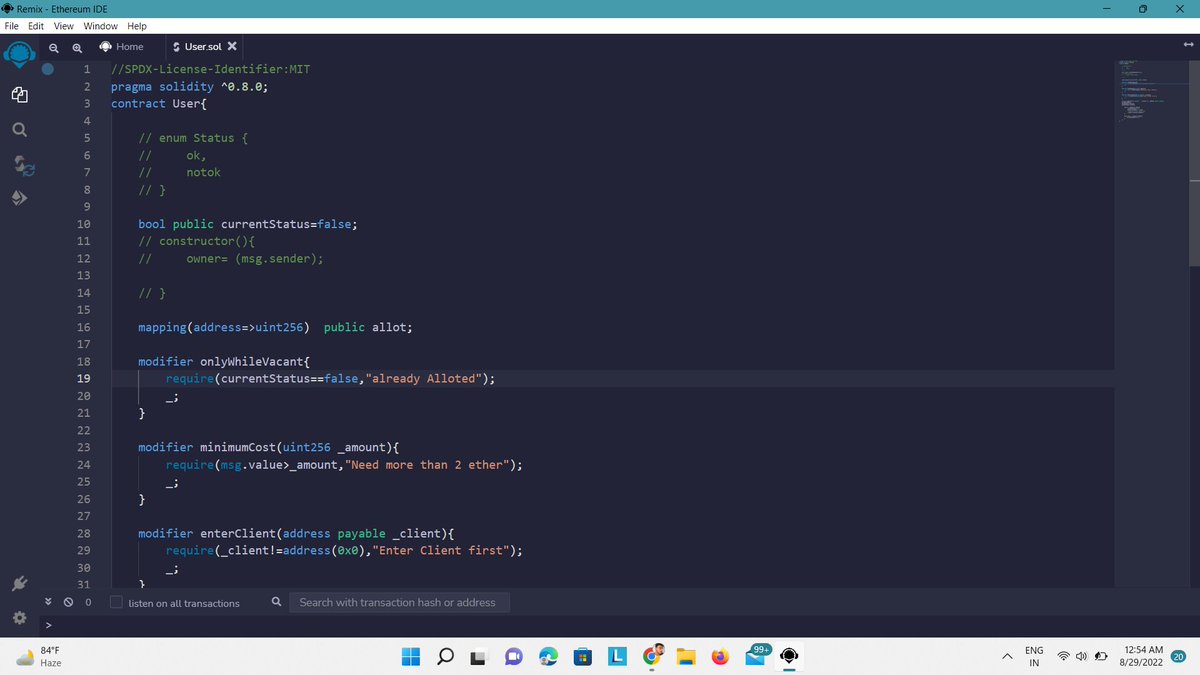The width and height of the screenshot is (1200, 675).
Task: Click 'contract User{' code line
Action: pos(158,103)
